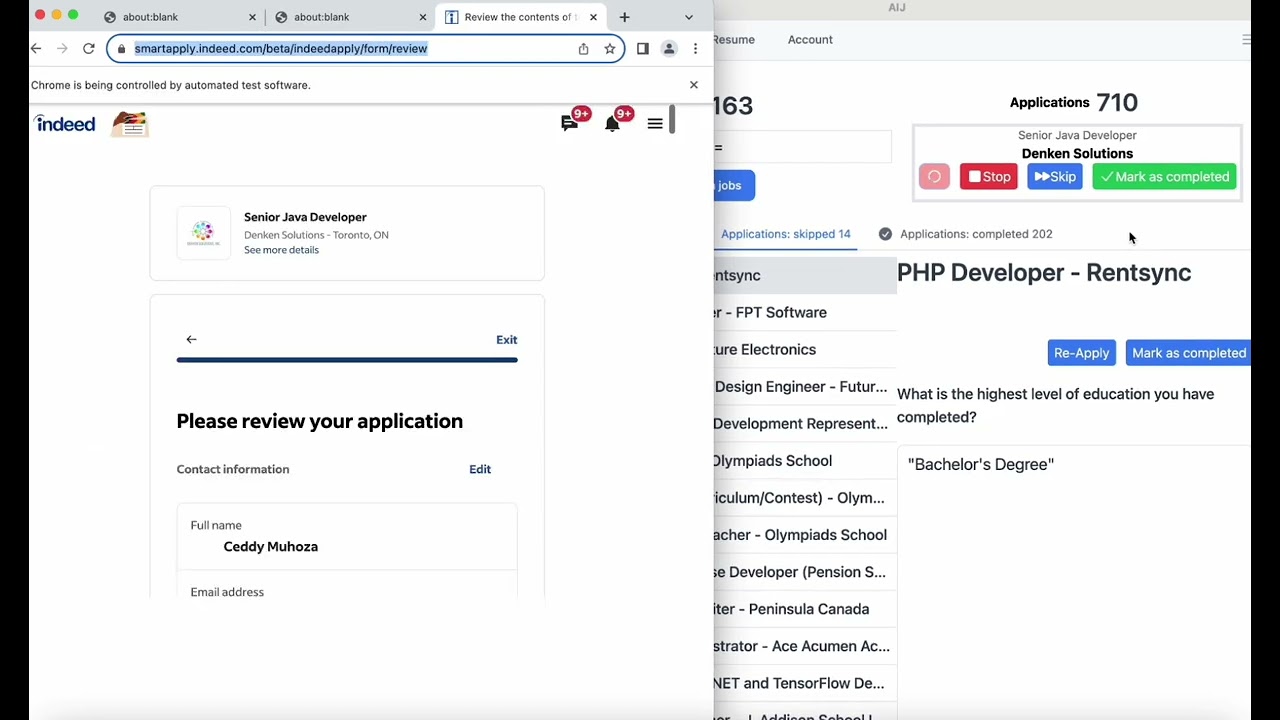Select the Developer (Pension S... entry
This screenshot has height=720, width=1280.
point(805,571)
